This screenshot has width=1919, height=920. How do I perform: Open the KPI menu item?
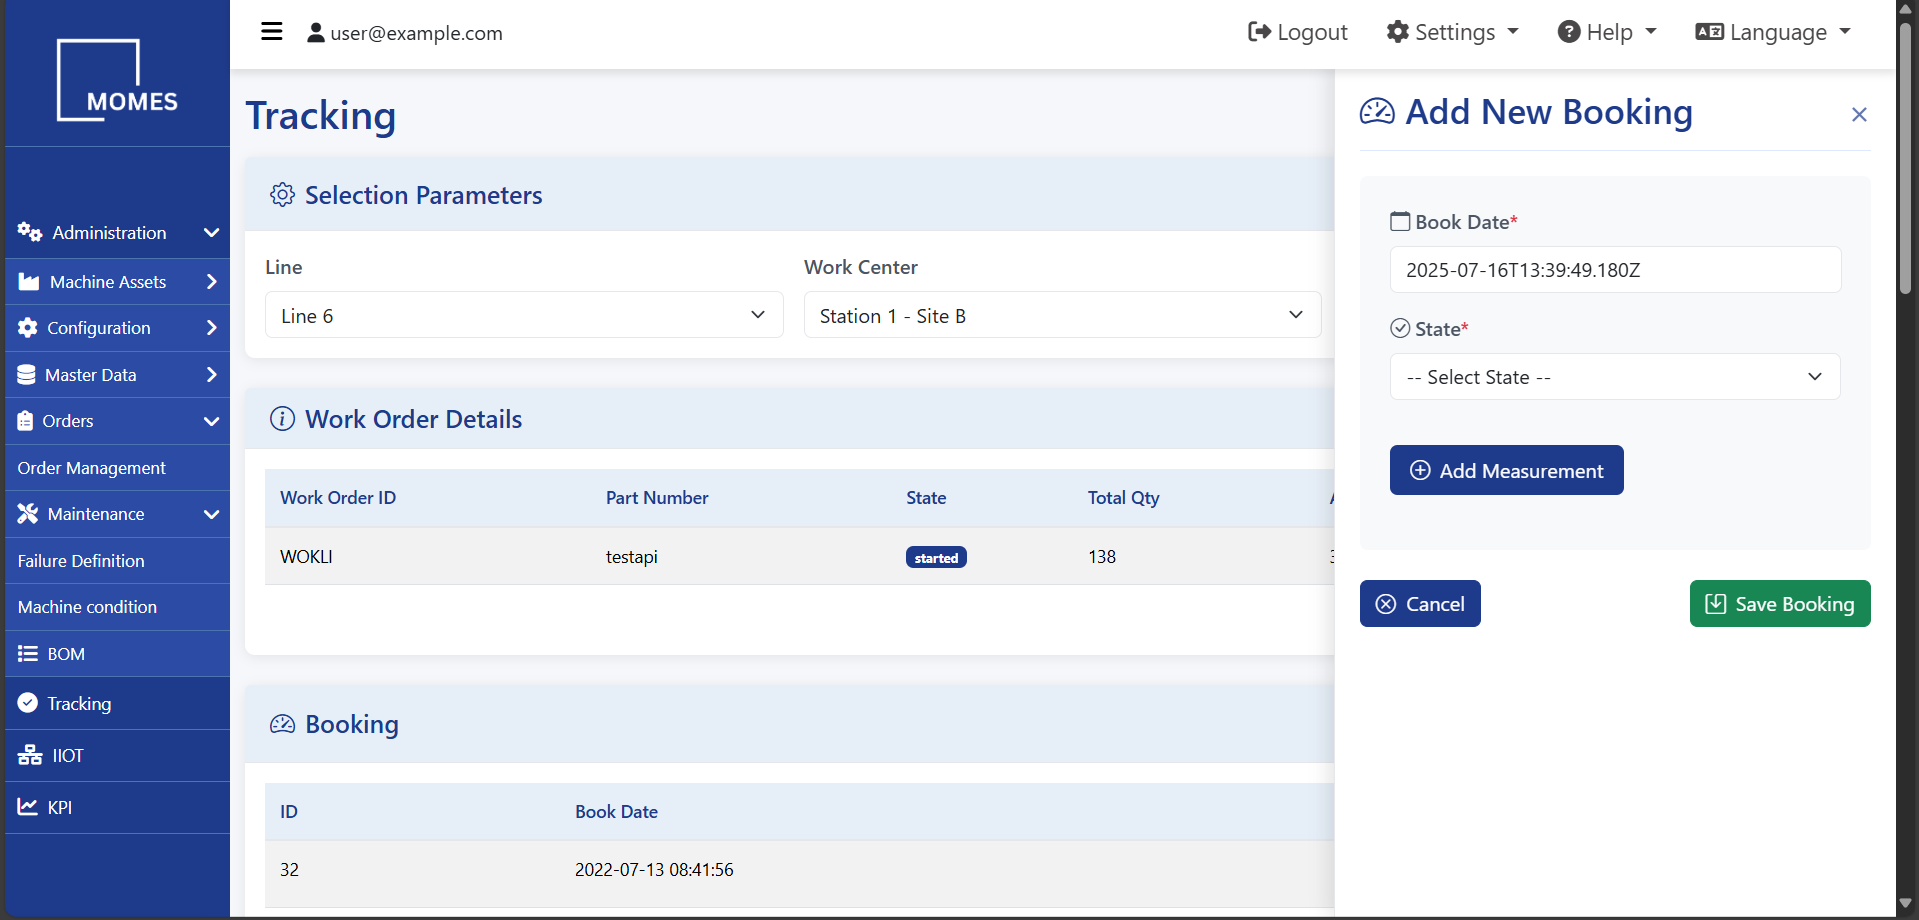click(x=117, y=807)
